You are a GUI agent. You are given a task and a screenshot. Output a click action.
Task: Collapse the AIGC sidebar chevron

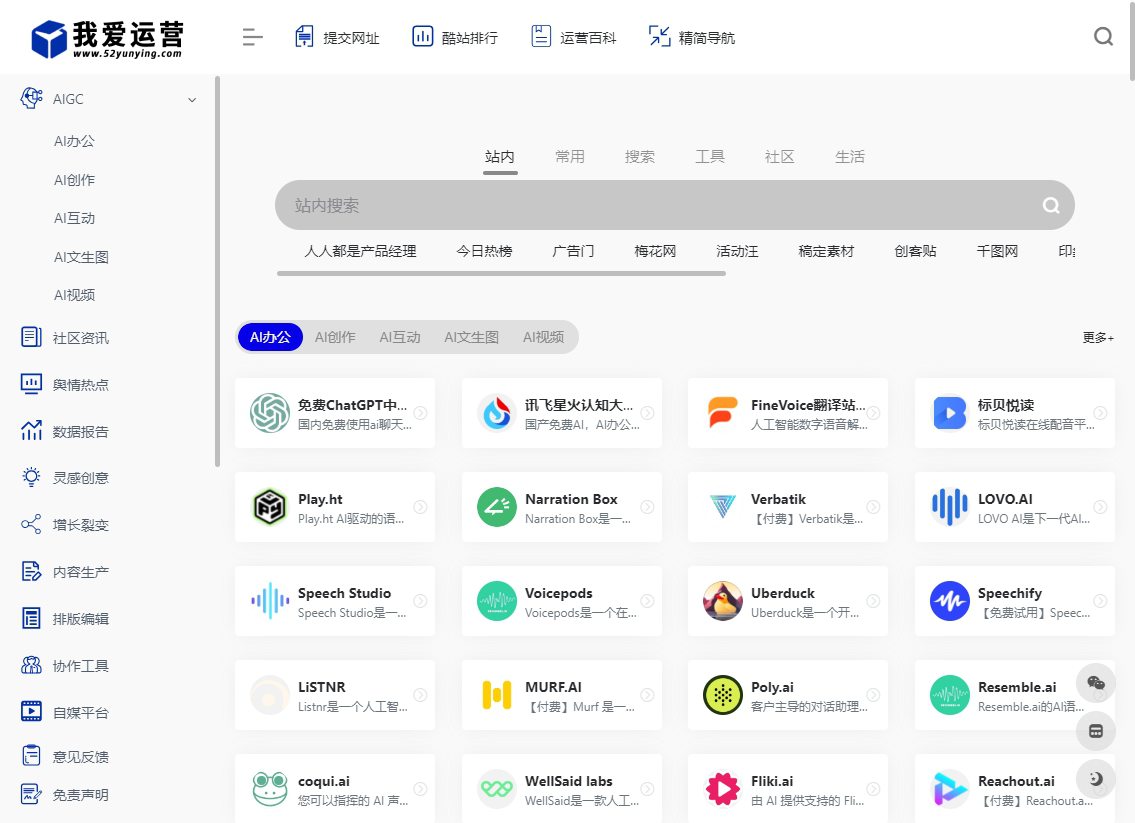192,100
